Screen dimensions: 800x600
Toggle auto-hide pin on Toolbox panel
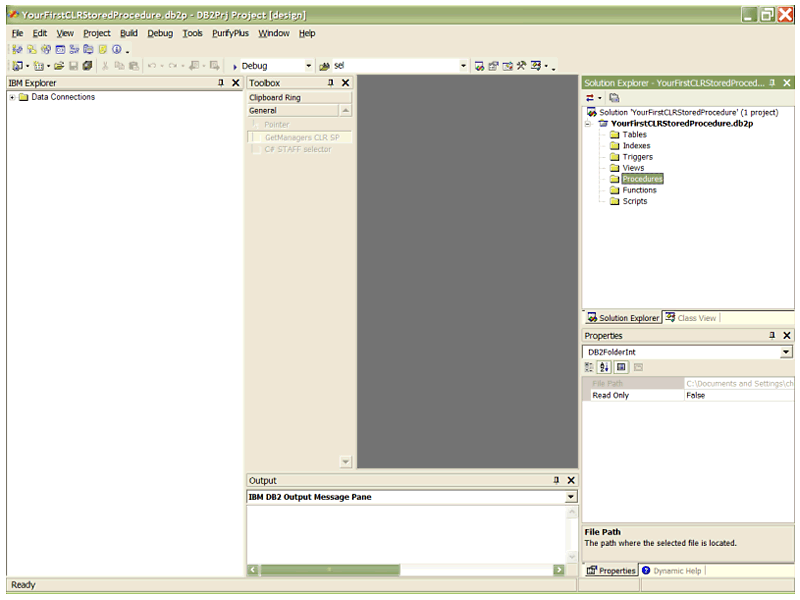(331, 83)
